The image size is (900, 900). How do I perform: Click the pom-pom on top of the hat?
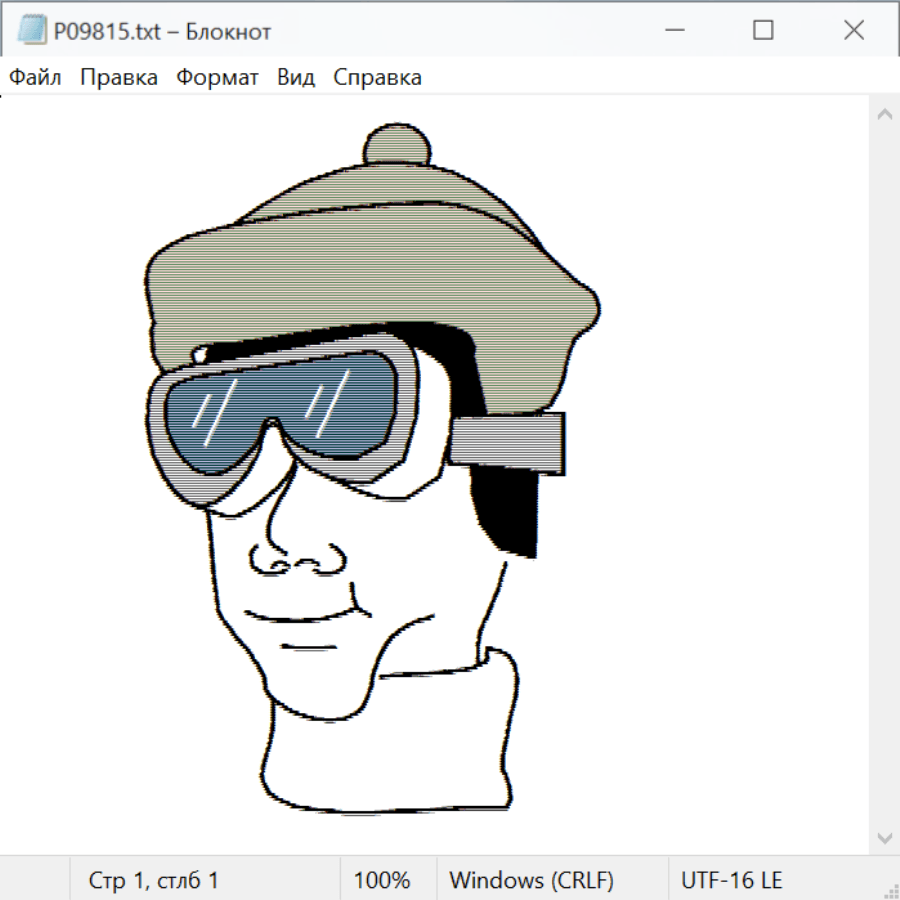click(x=398, y=146)
